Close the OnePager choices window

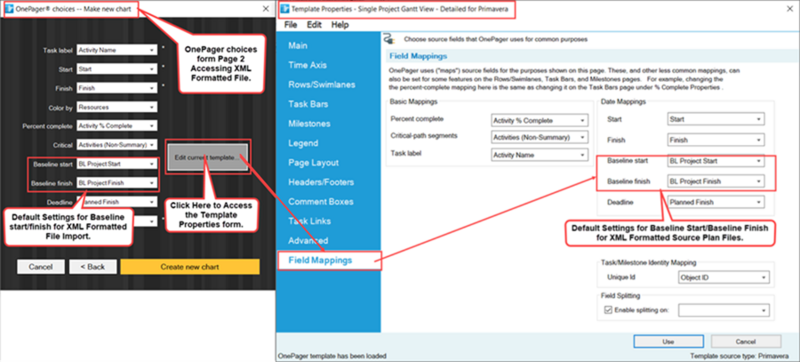tap(266, 9)
